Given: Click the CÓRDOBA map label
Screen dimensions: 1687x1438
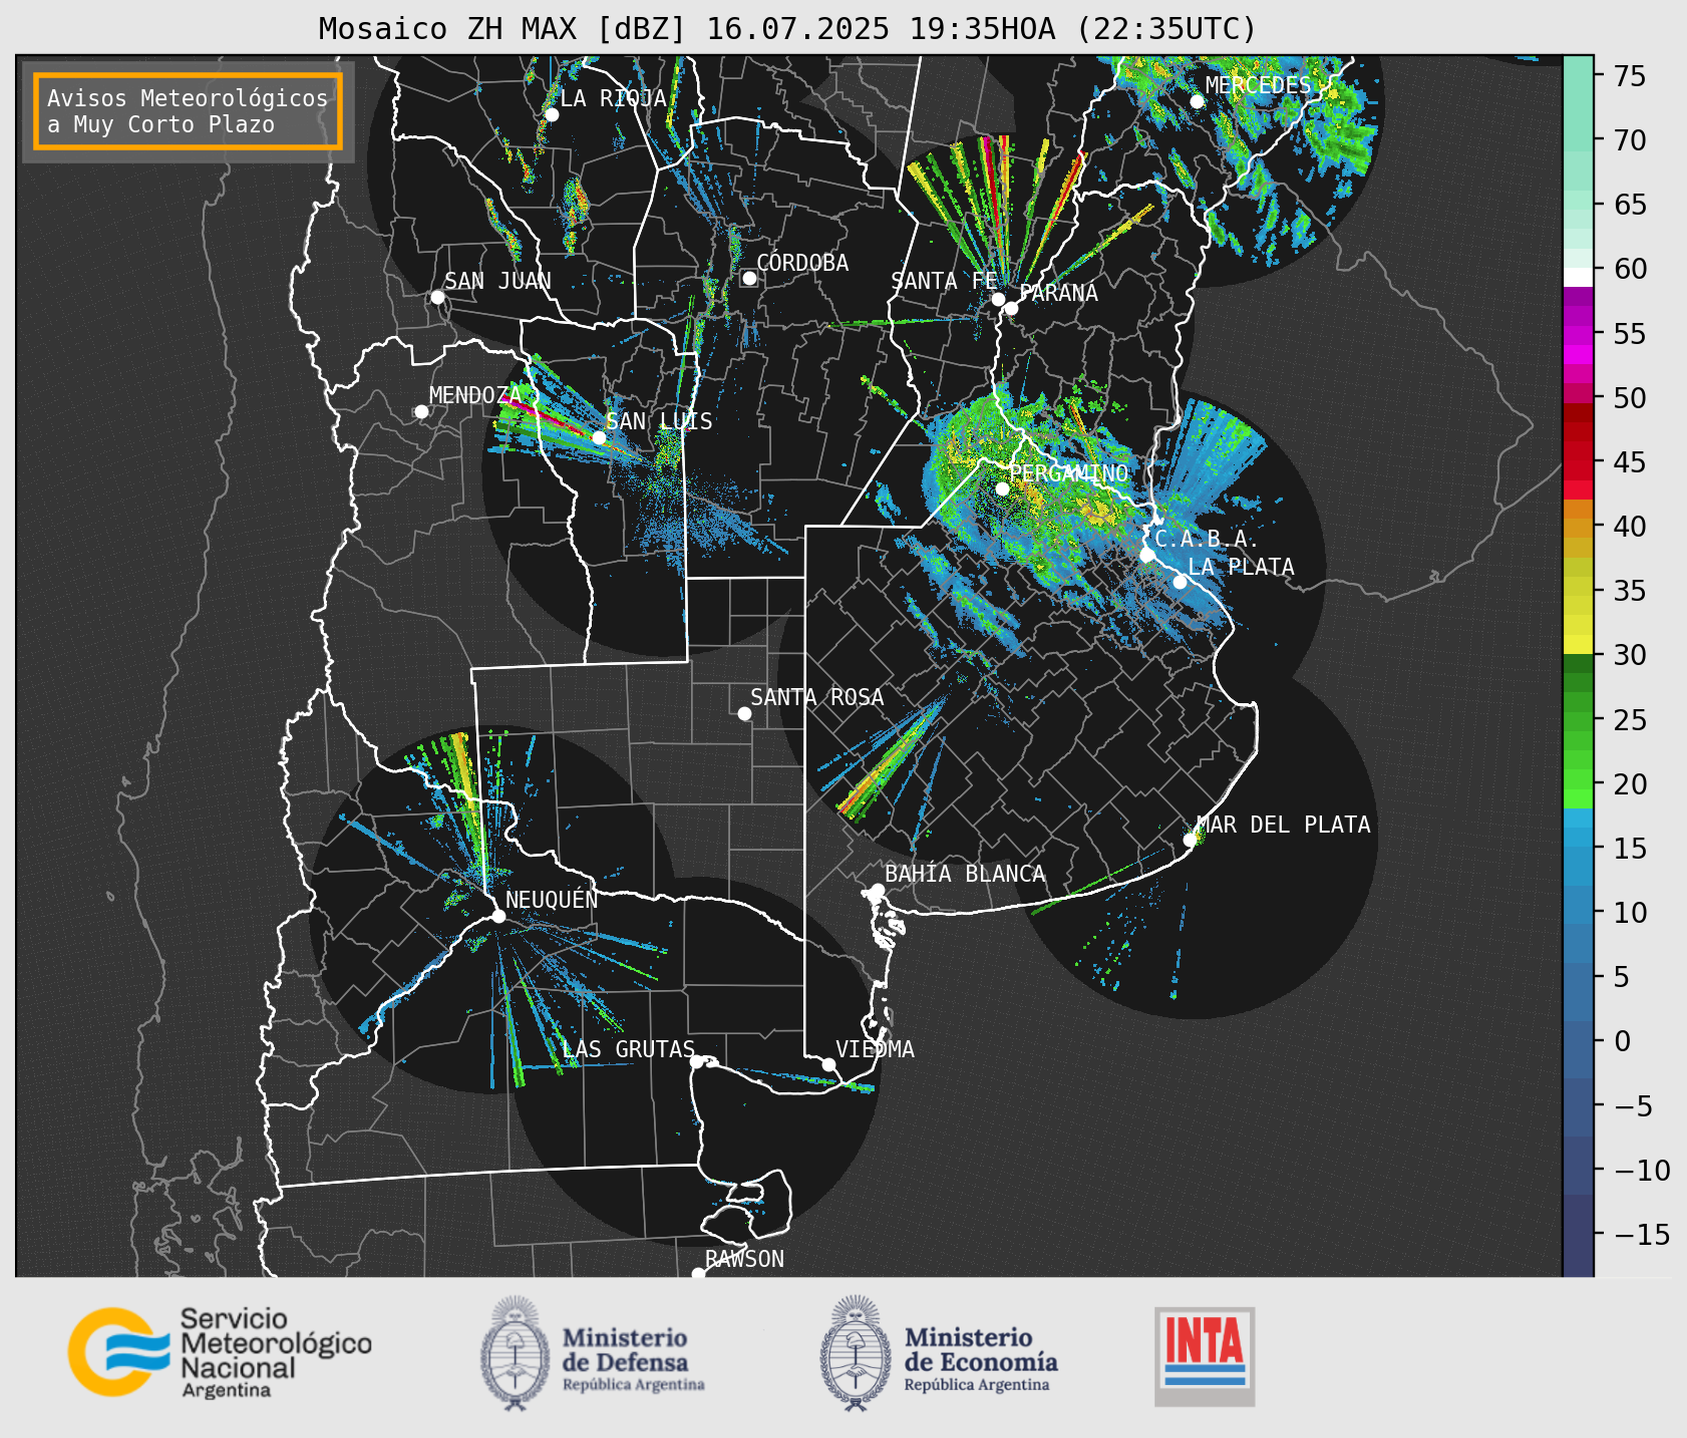Looking at the screenshot, I should (802, 263).
